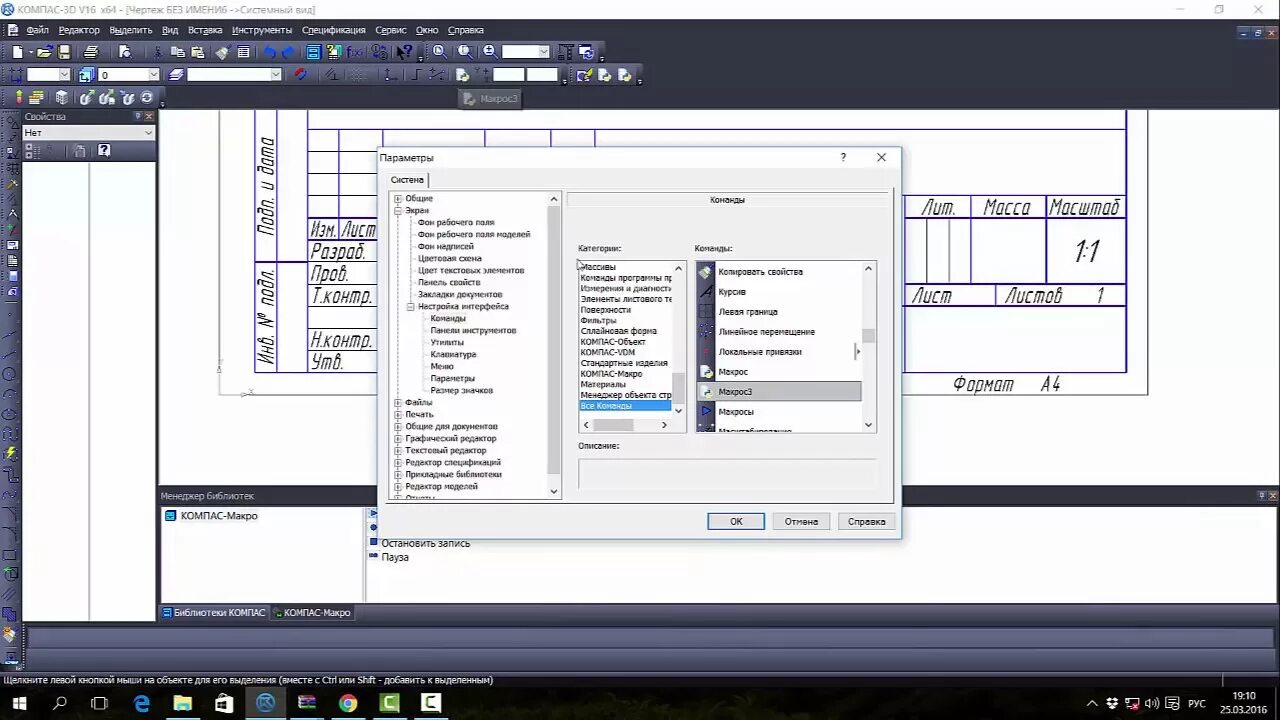Viewport: 1280px width, 720px height.
Task: Open the Сервис menu
Action: 391,30
